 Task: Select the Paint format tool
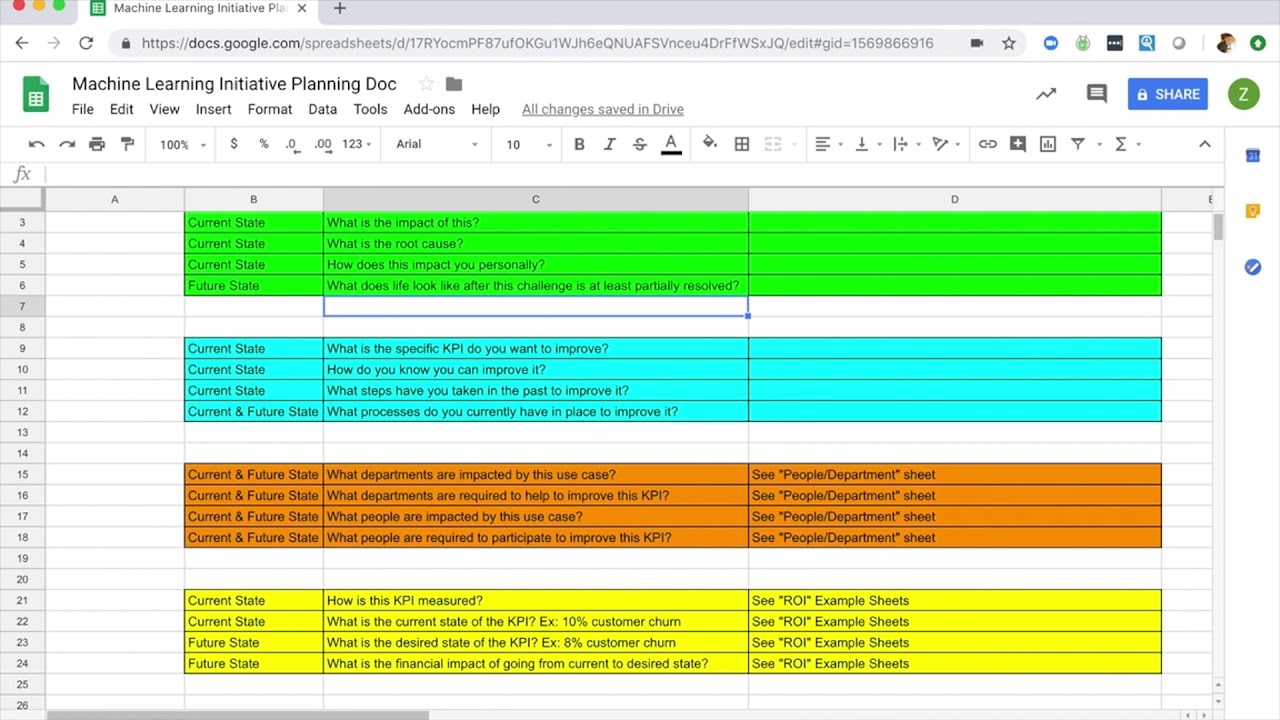(x=127, y=144)
